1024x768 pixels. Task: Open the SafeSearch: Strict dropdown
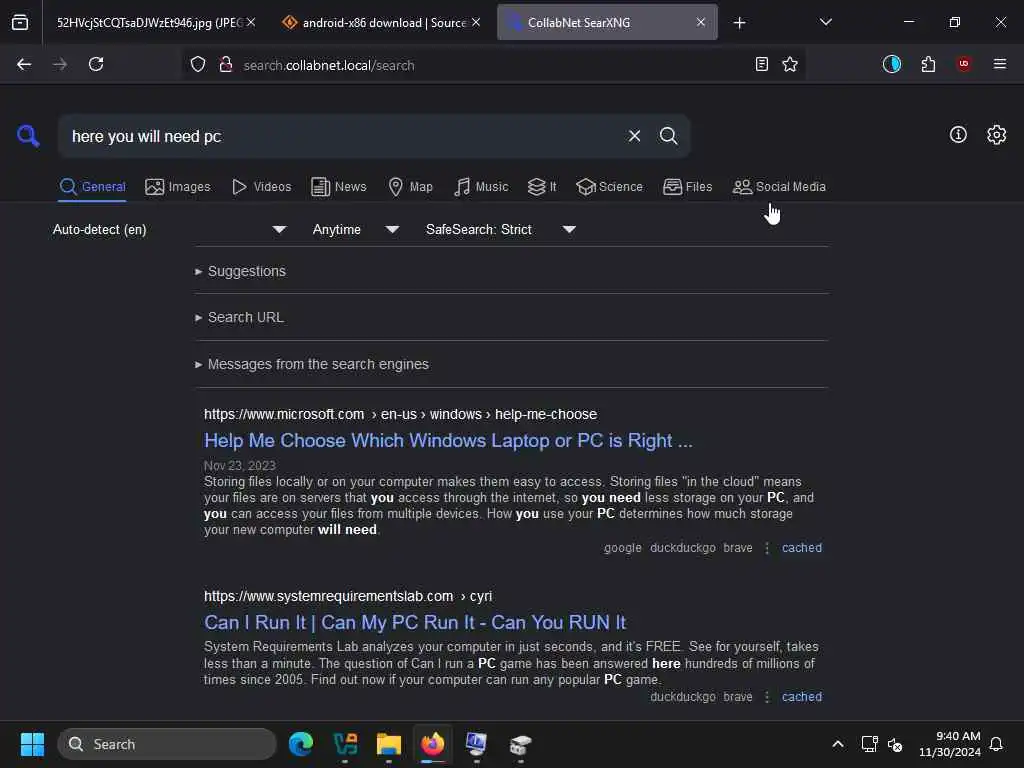500,229
